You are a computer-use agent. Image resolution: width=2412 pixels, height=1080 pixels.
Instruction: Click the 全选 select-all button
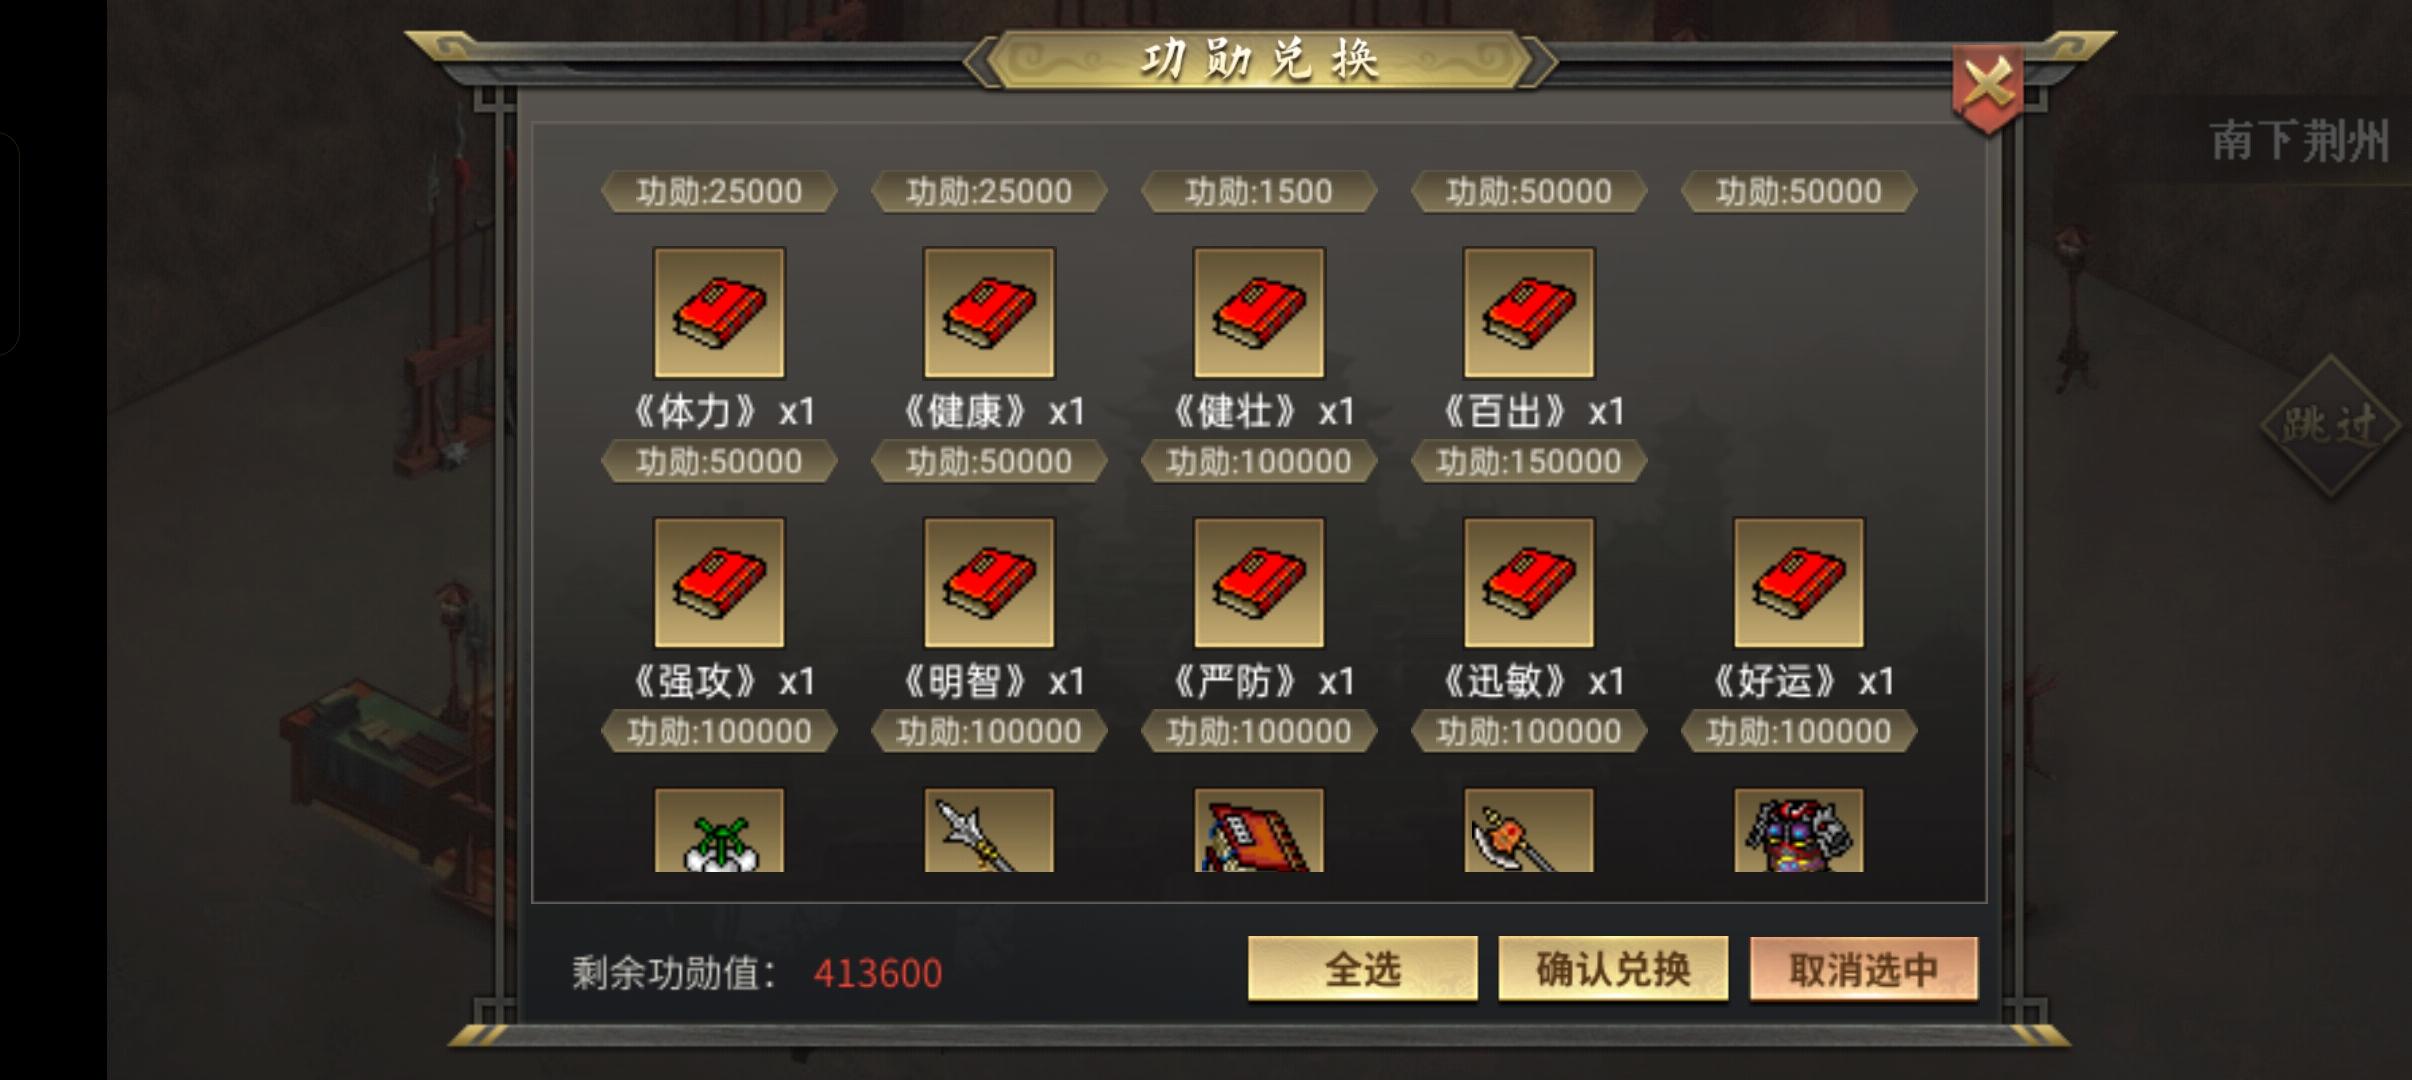click(1363, 969)
